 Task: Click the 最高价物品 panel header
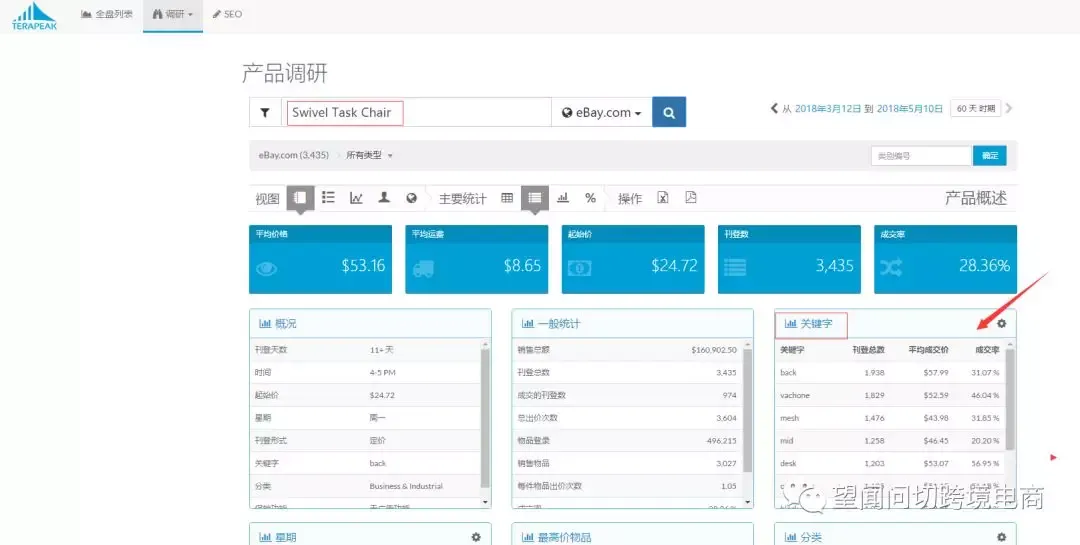[632, 535]
